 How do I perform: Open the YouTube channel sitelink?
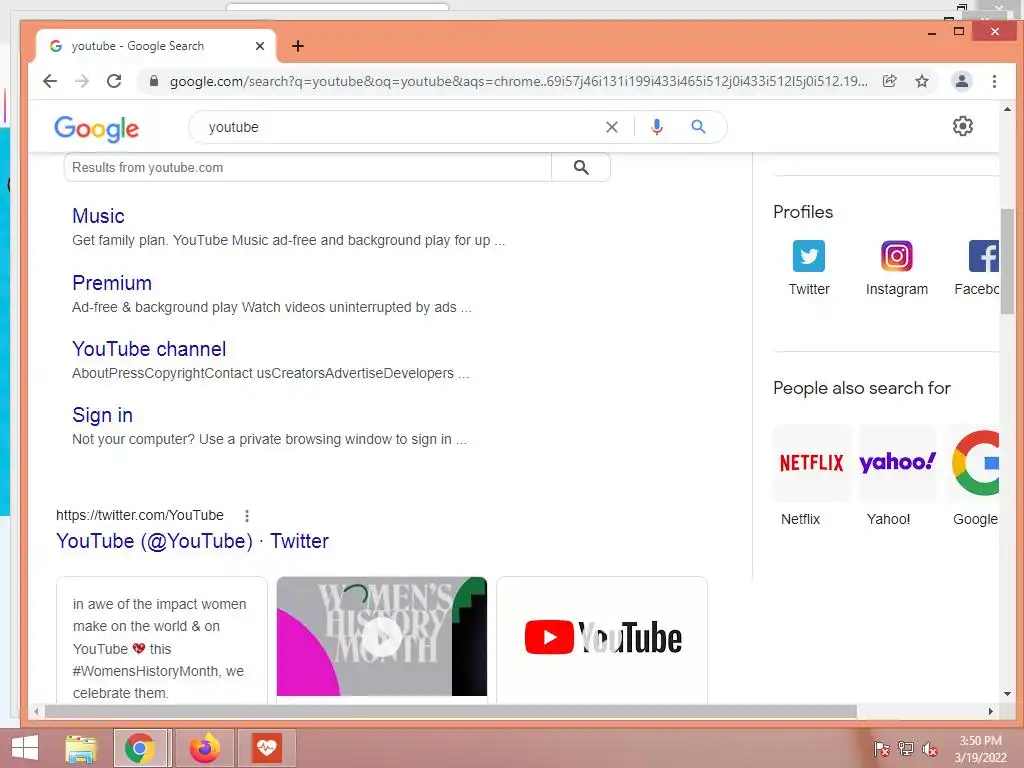[149, 349]
